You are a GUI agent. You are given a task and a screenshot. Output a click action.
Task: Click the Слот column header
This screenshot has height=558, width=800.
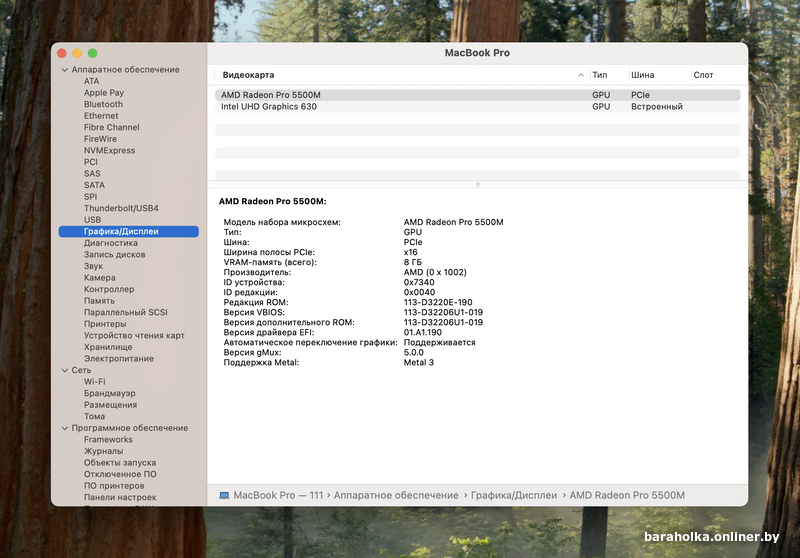703,75
